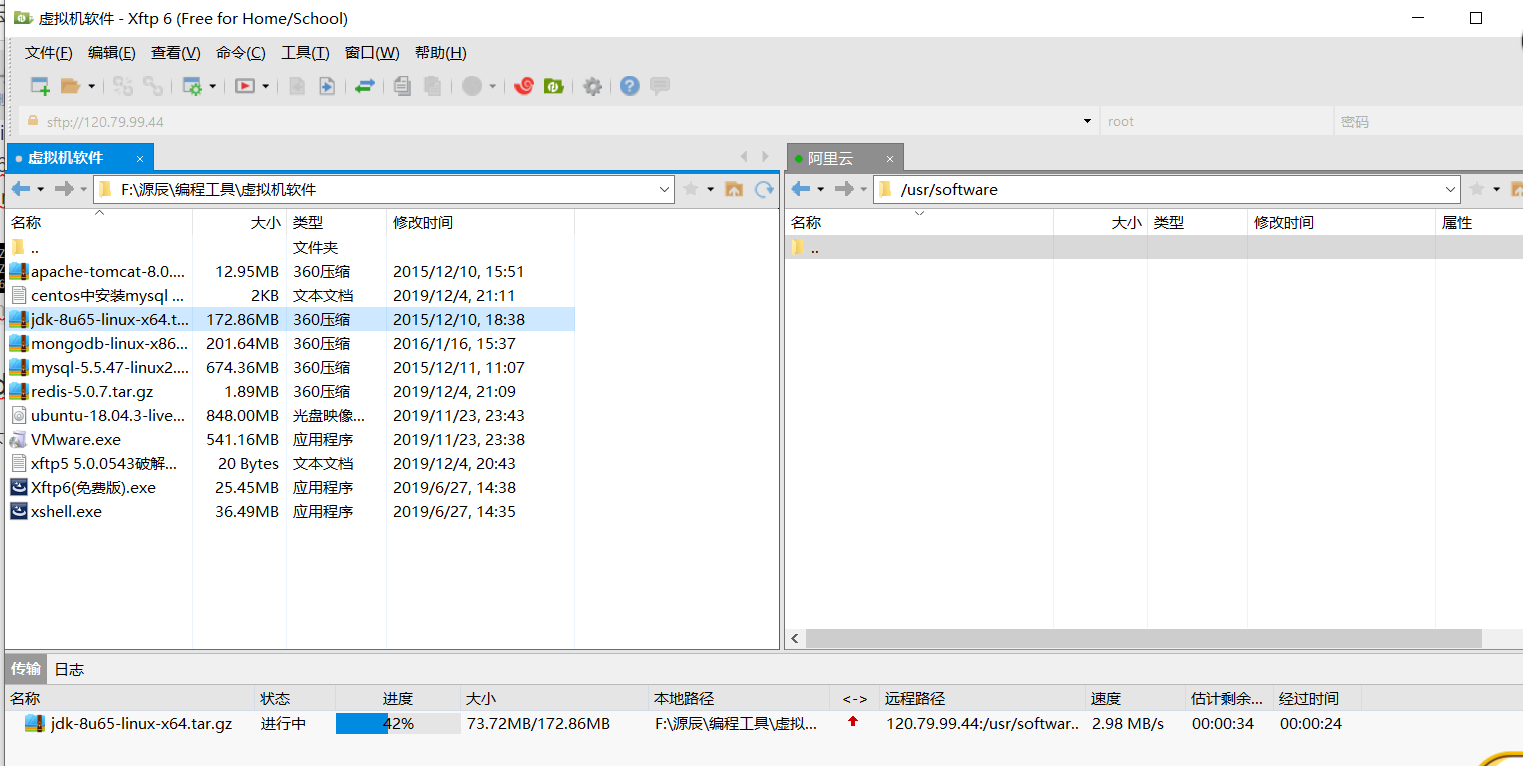Go to local home folder icon
The image size is (1523, 766).
click(x=734, y=189)
